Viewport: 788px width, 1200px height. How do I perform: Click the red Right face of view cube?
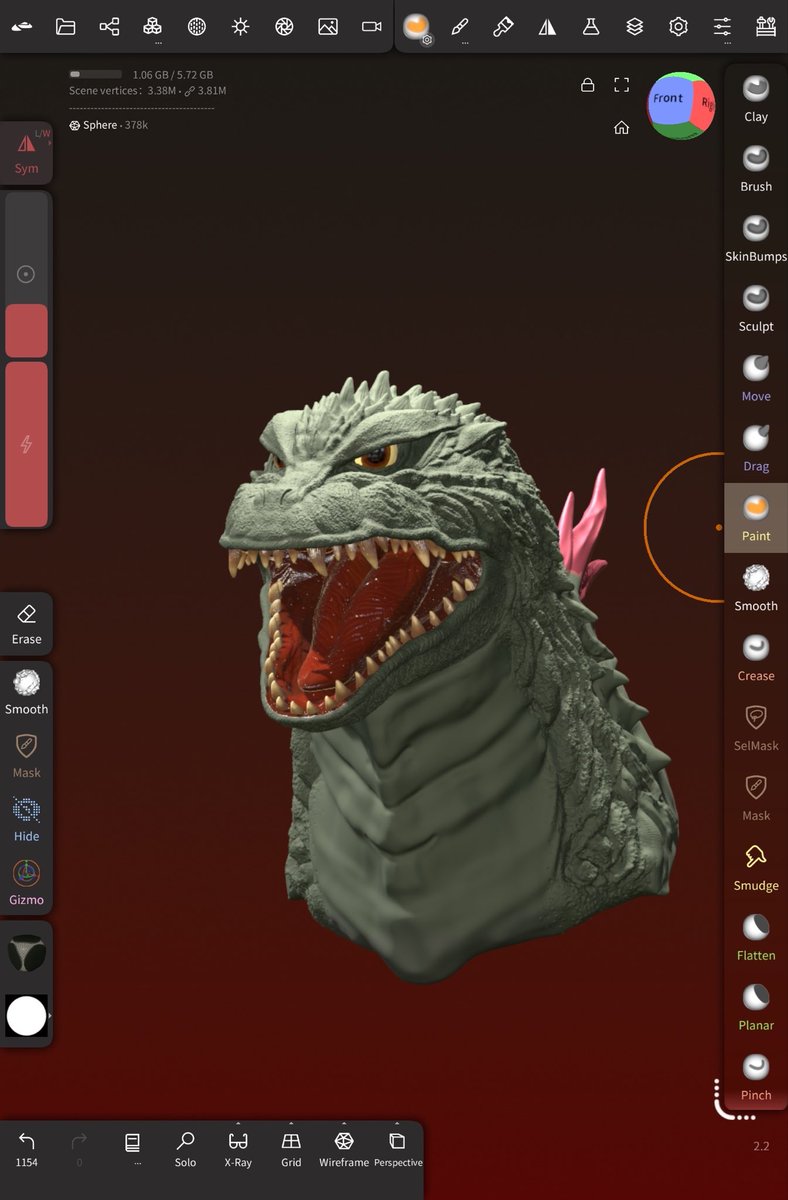tap(706, 104)
